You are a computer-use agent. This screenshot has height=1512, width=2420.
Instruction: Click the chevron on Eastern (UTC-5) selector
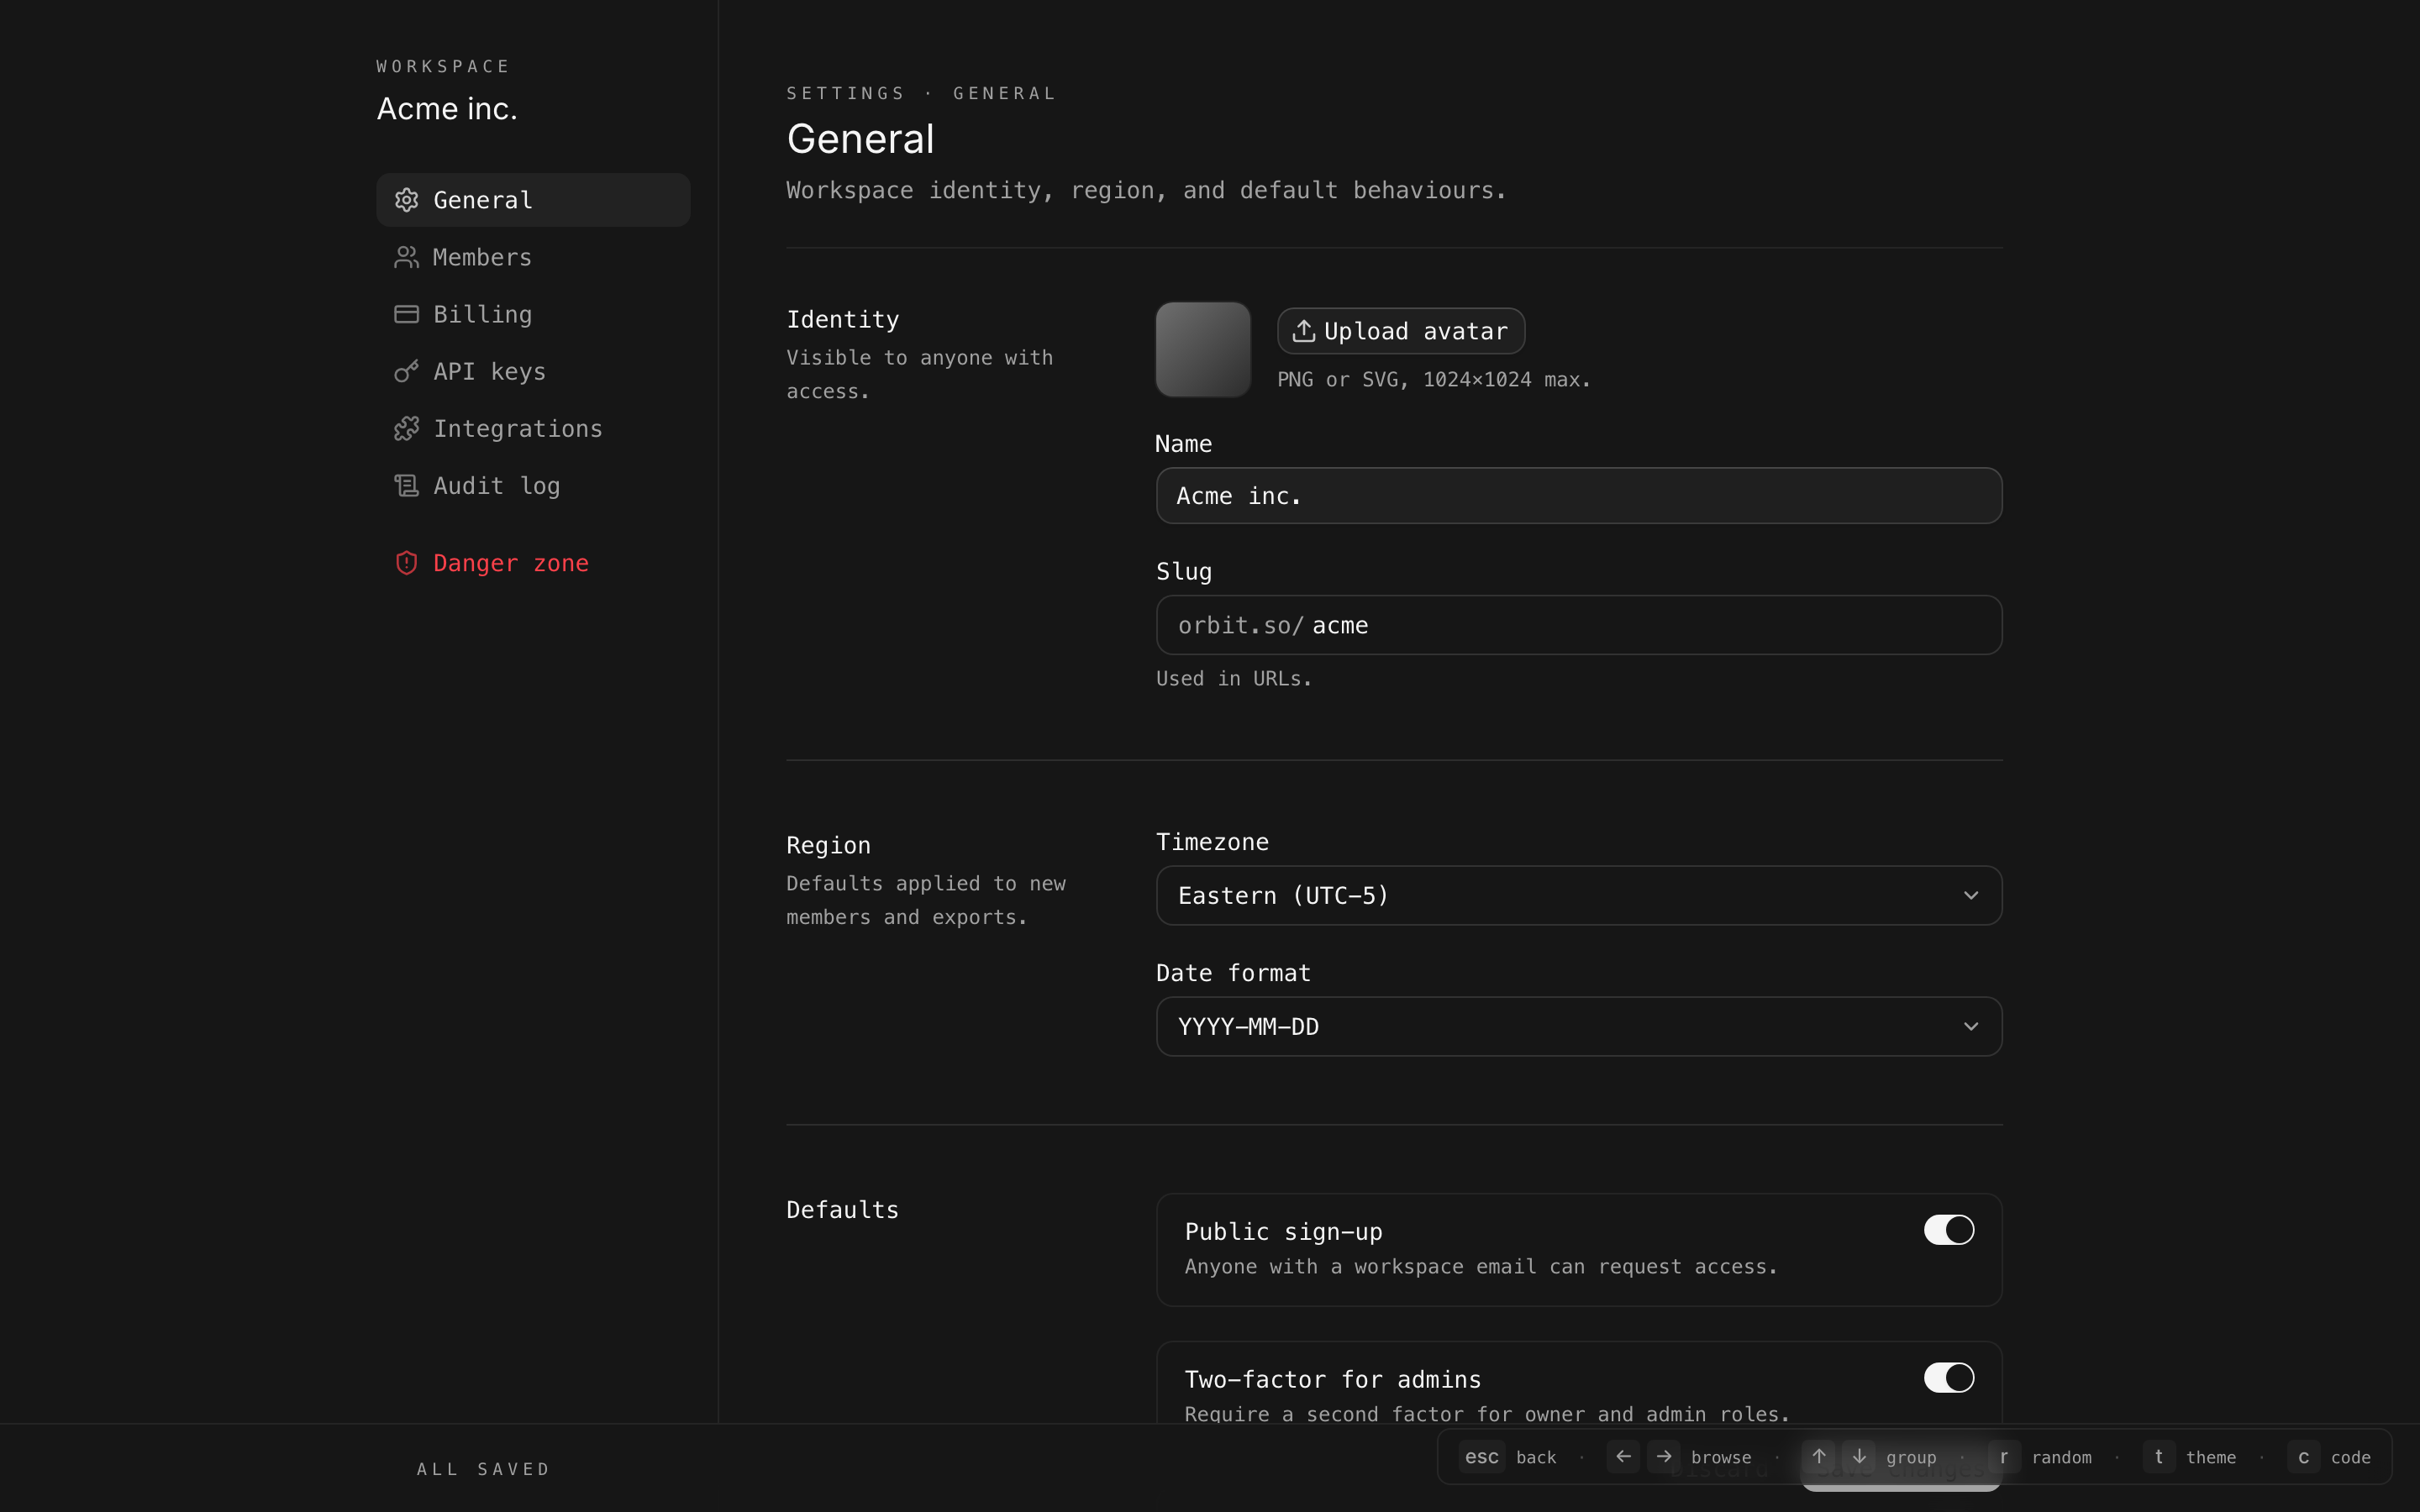[1970, 895]
